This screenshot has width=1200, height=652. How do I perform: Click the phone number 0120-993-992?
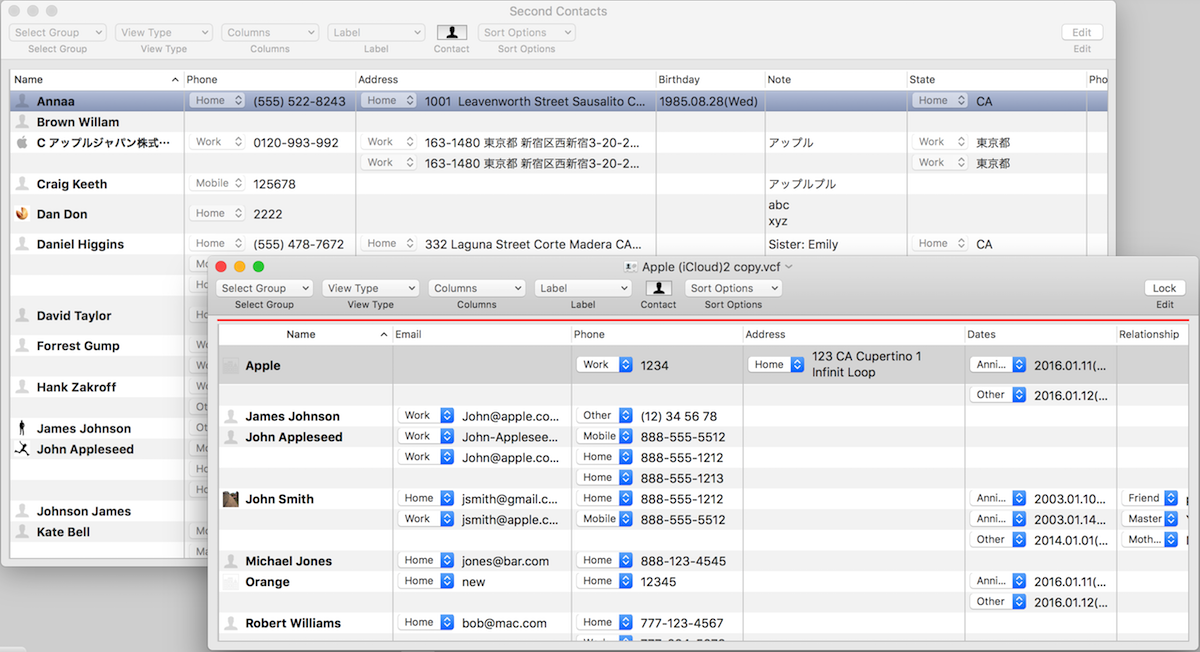[296, 143]
